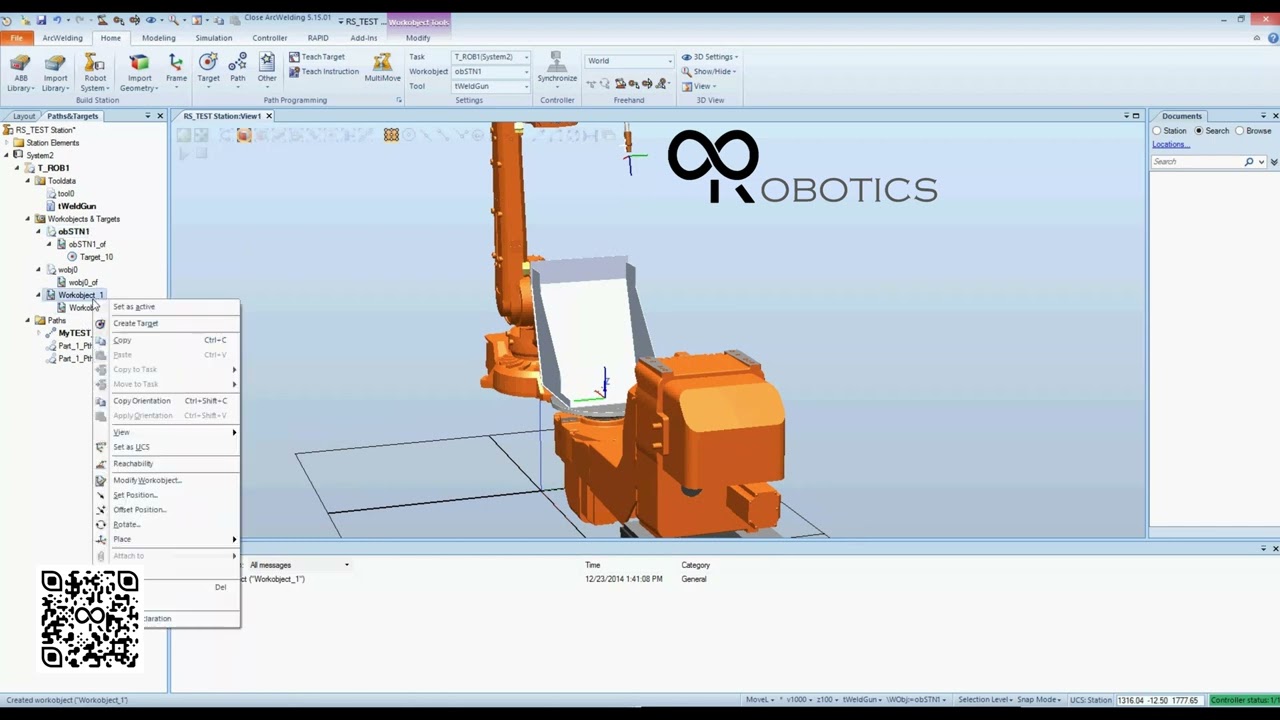1280x720 pixels.
Task: Choose Create Target from context menu
Action: [x=135, y=323]
